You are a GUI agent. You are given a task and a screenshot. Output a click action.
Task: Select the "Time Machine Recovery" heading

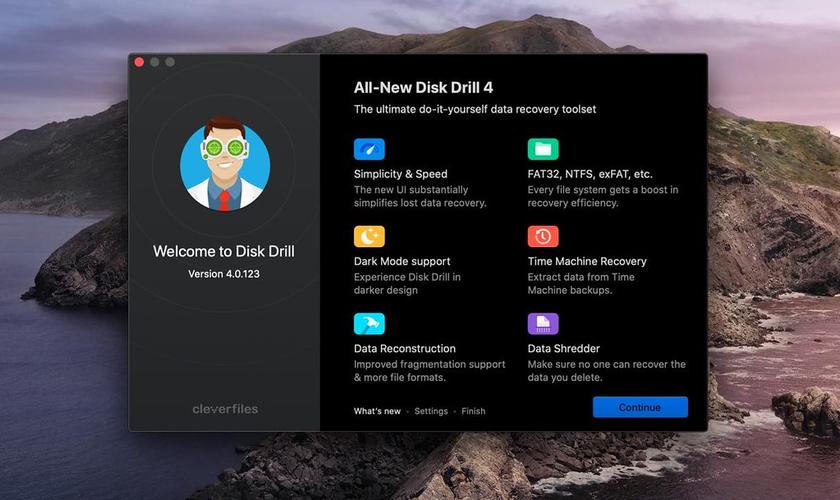pyautogui.click(x=587, y=262)
